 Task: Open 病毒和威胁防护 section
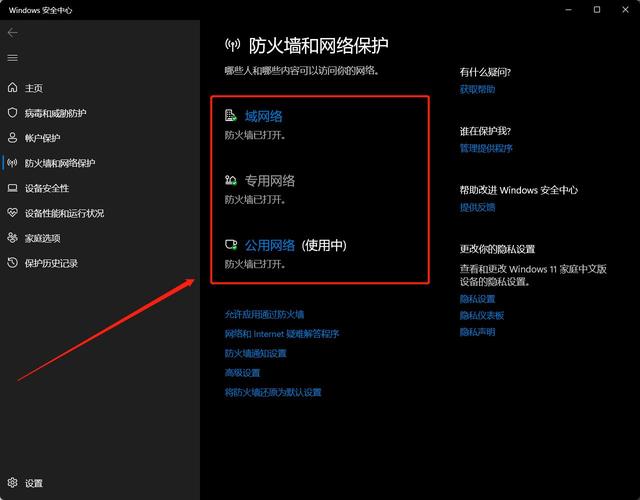[x=56, y=113]
